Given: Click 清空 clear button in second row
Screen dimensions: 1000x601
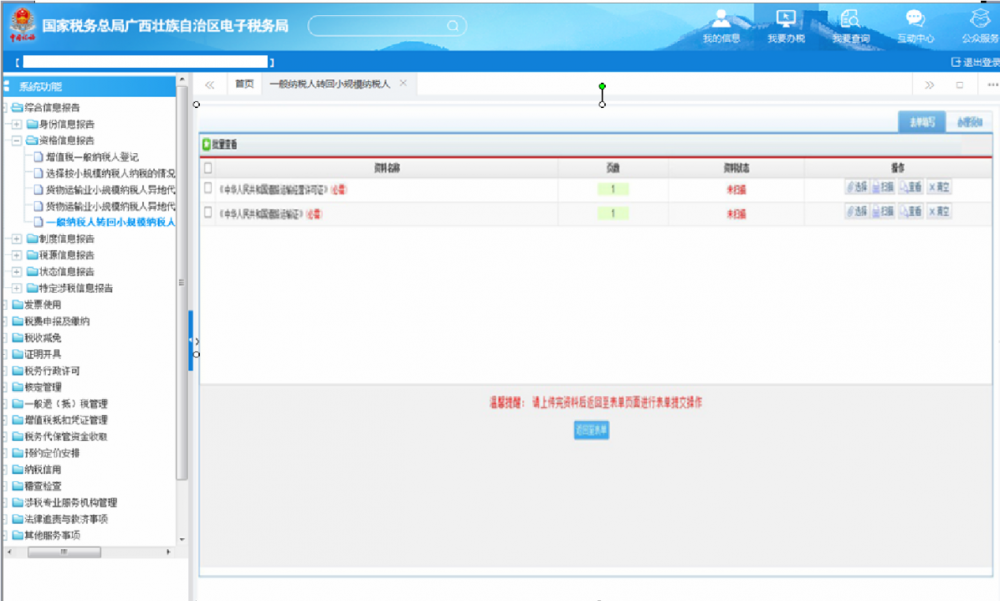Looking at the screenshot, I should 939,212.
